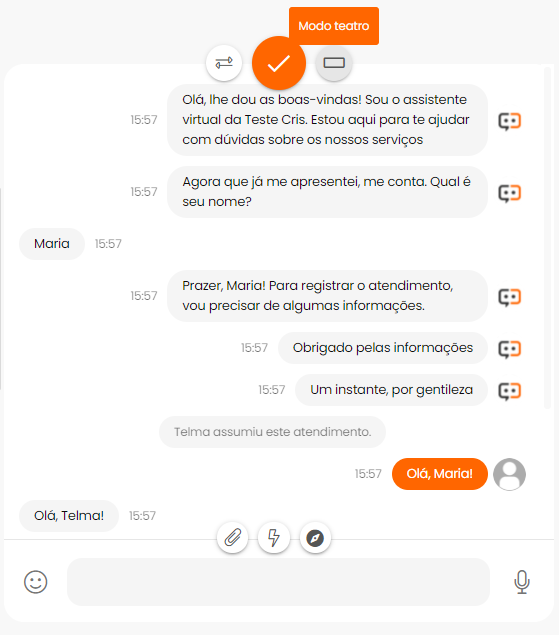Open quick replies via the lightning bolt icon
Image resolution: width=559 pixels, height=635 pixels.
[274, 538]
